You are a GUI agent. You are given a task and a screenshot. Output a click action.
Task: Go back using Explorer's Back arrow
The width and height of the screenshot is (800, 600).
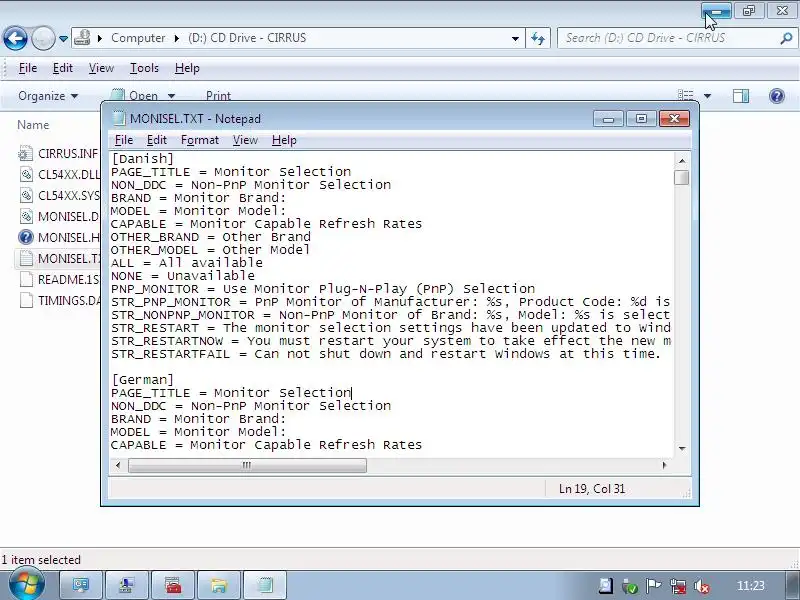[15, 38]
